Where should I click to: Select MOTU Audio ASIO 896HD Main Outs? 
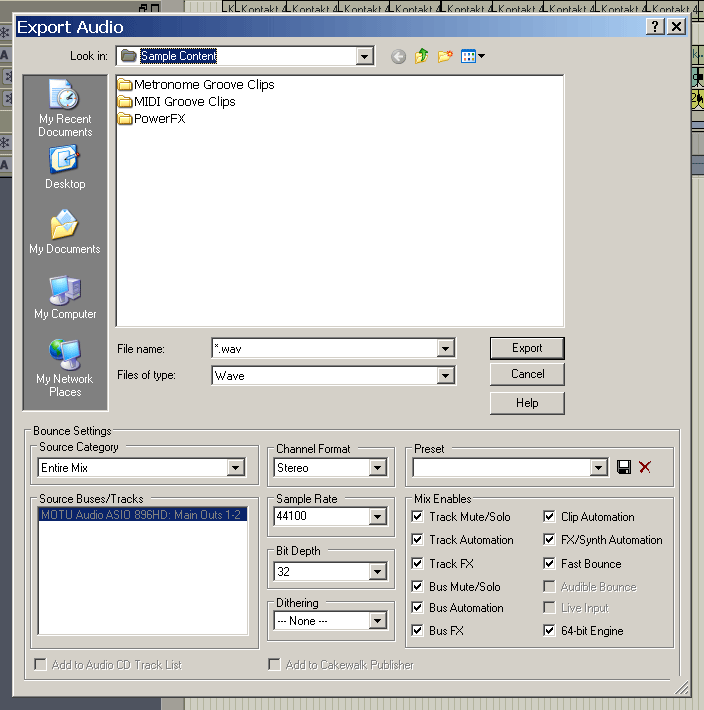[x=139, y=516]
